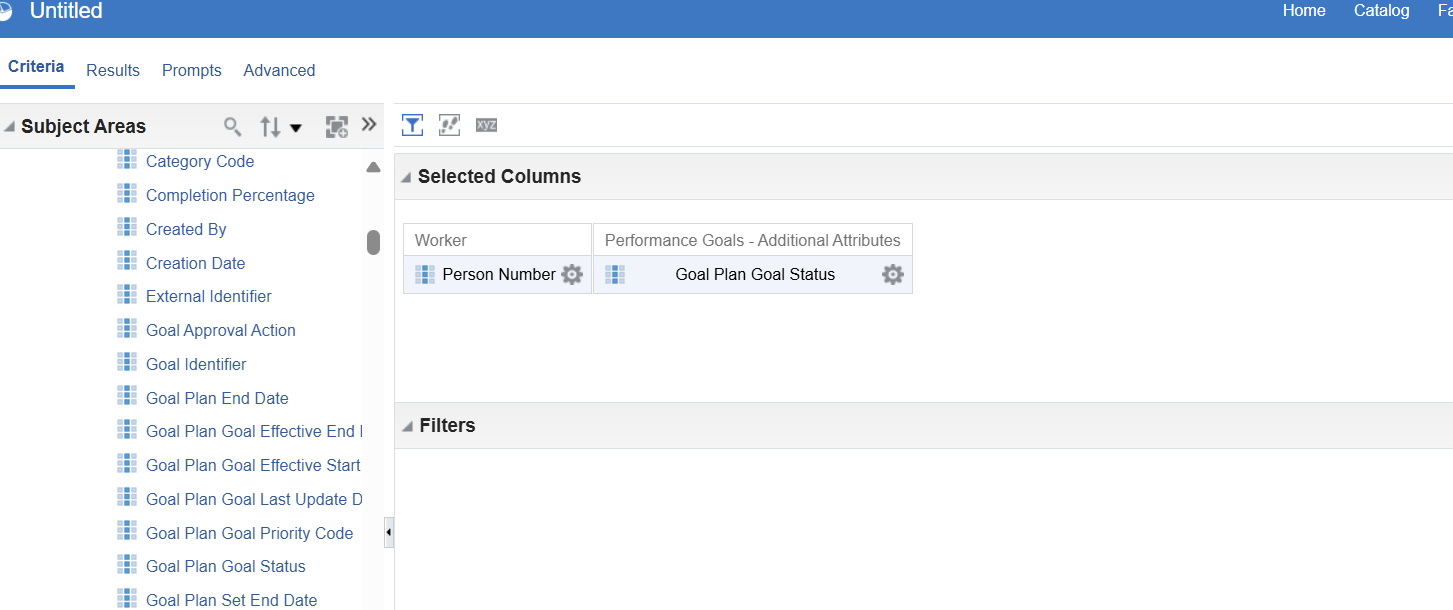Click the Worker column group header

tap(441, 240)
